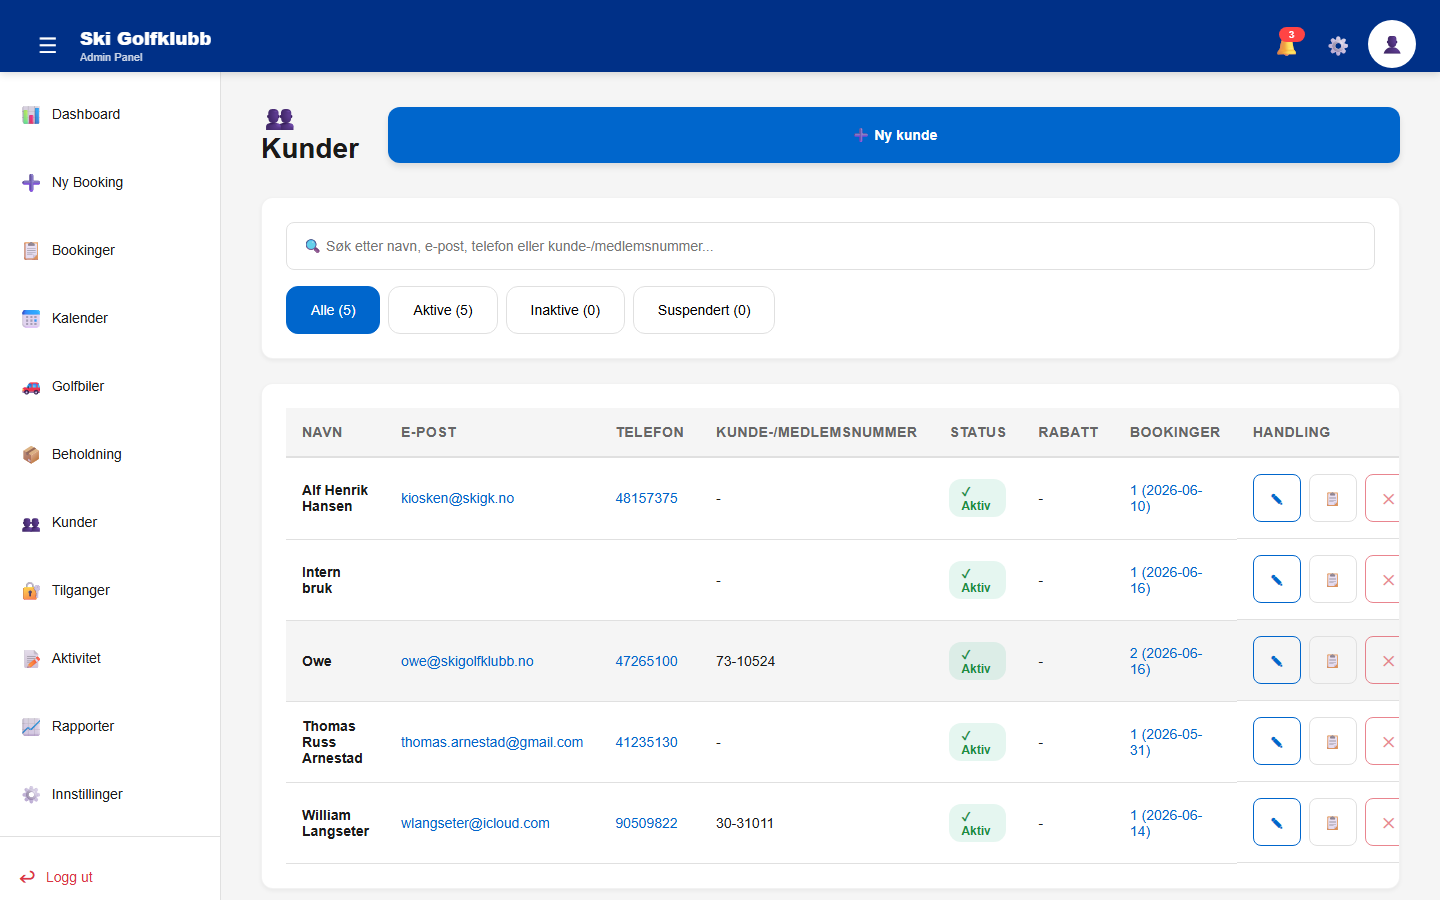This screenshot has width=1440, height=900.
Task: Click the Innstillinger gear icon in sidebar
Action: pos(31,795)
